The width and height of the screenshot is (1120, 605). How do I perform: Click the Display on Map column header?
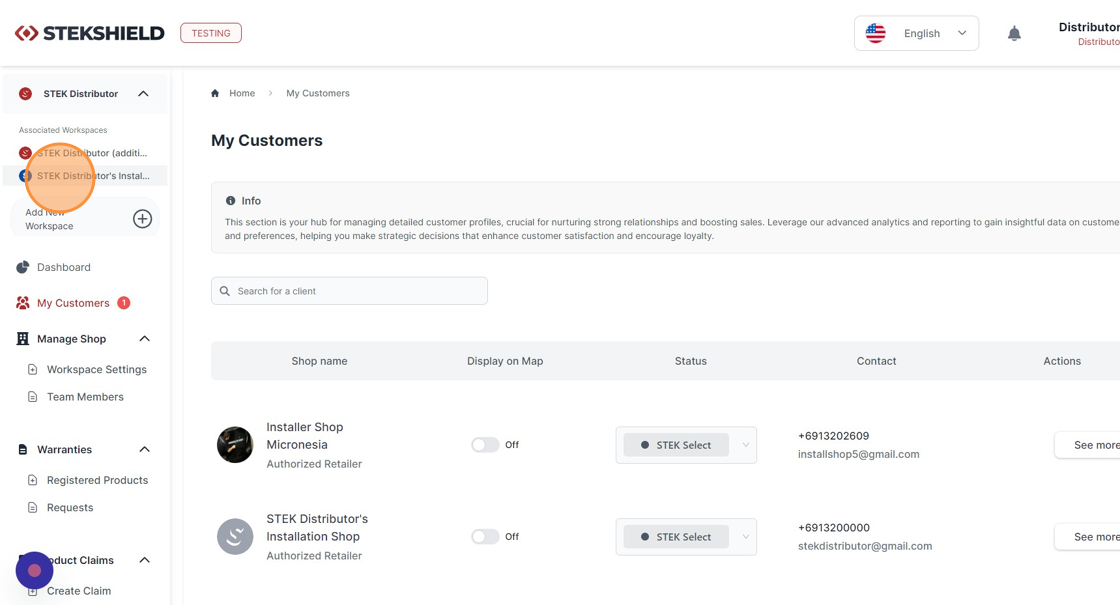pyautogui.click(x=505, y=361)
